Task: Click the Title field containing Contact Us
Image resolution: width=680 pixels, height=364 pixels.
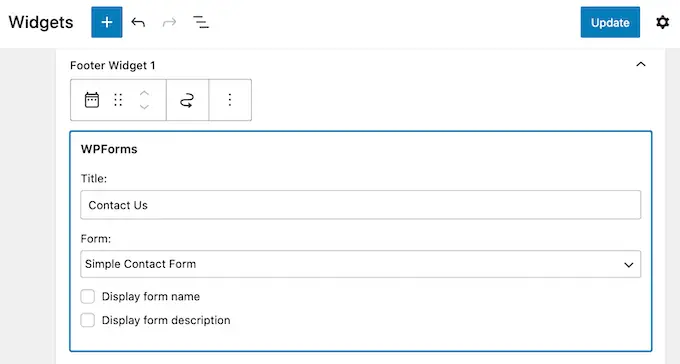Action: pyautogui.click(x=360, y=205)
